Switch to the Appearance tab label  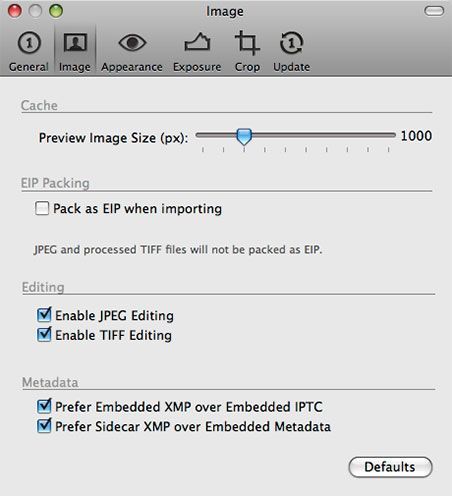tap(132, 67)
